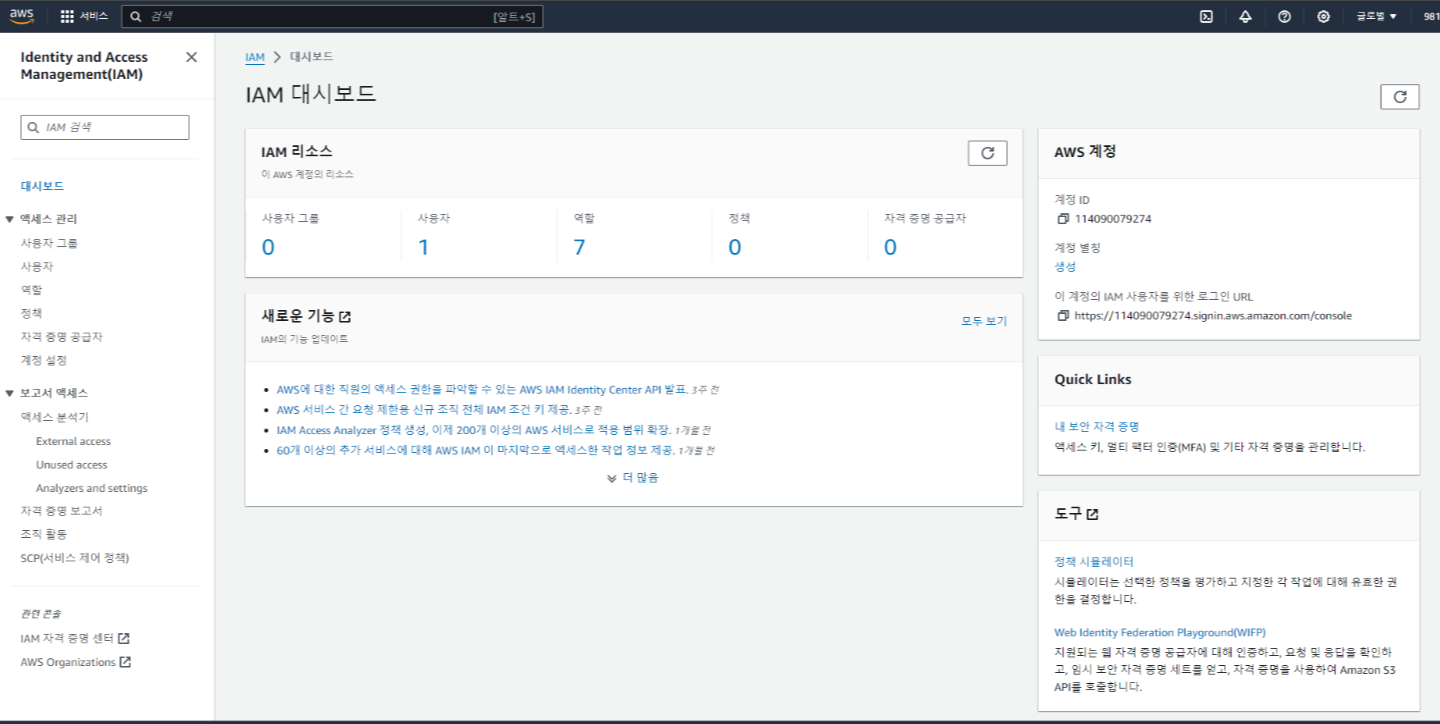The image size is (1440, 724).
Task: Click 모두 보기 in 새로운 기능
Action: tap(984, 321)
